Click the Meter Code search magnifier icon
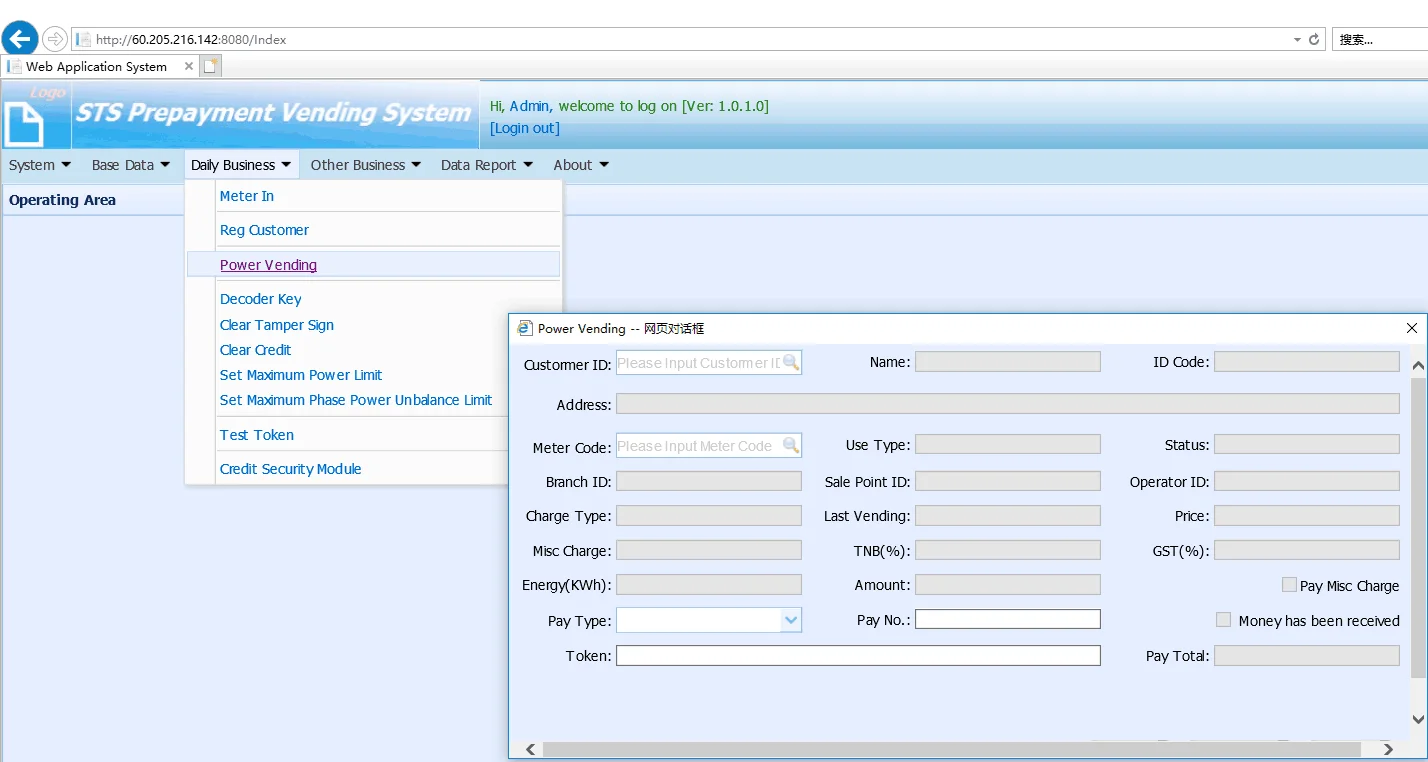This screenshot has width=1428, height=762. [790, 445]
